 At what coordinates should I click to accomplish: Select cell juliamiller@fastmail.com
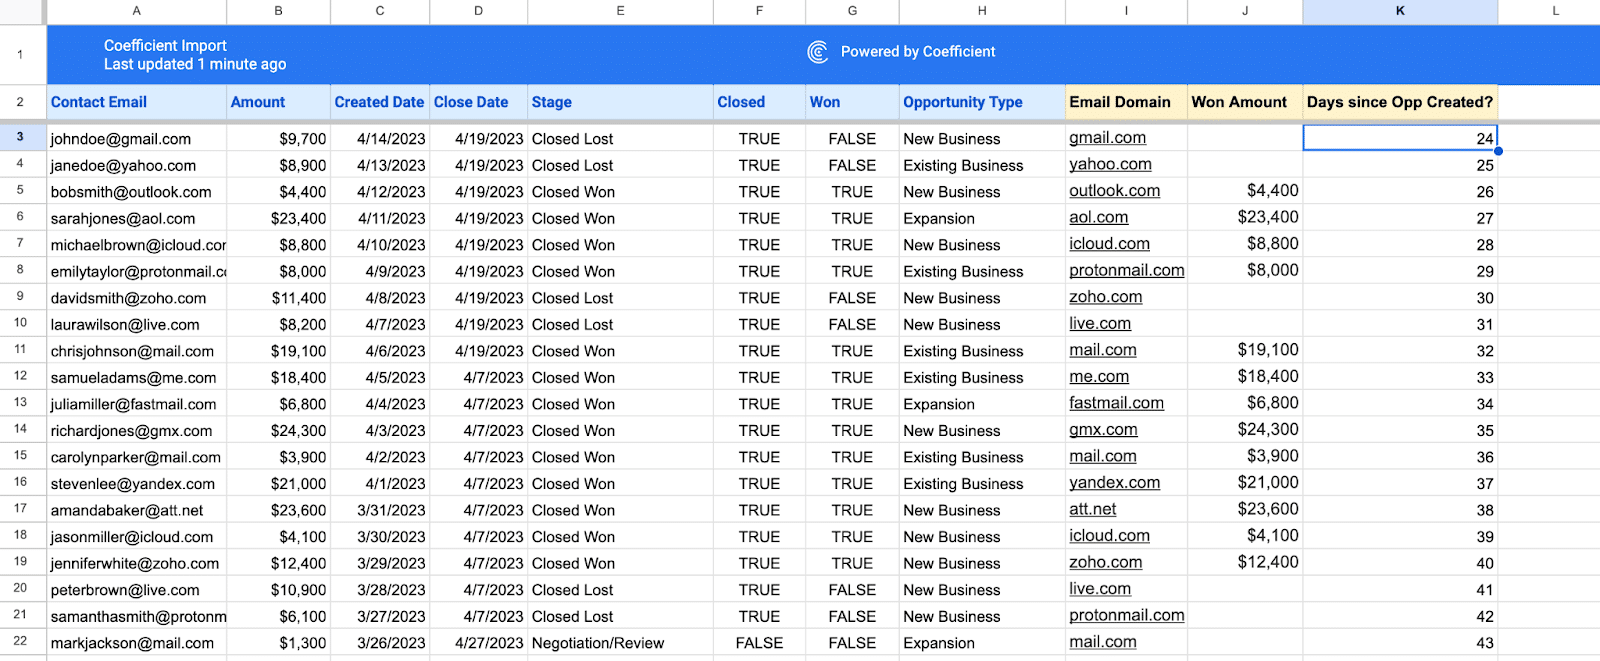point(137,404)
